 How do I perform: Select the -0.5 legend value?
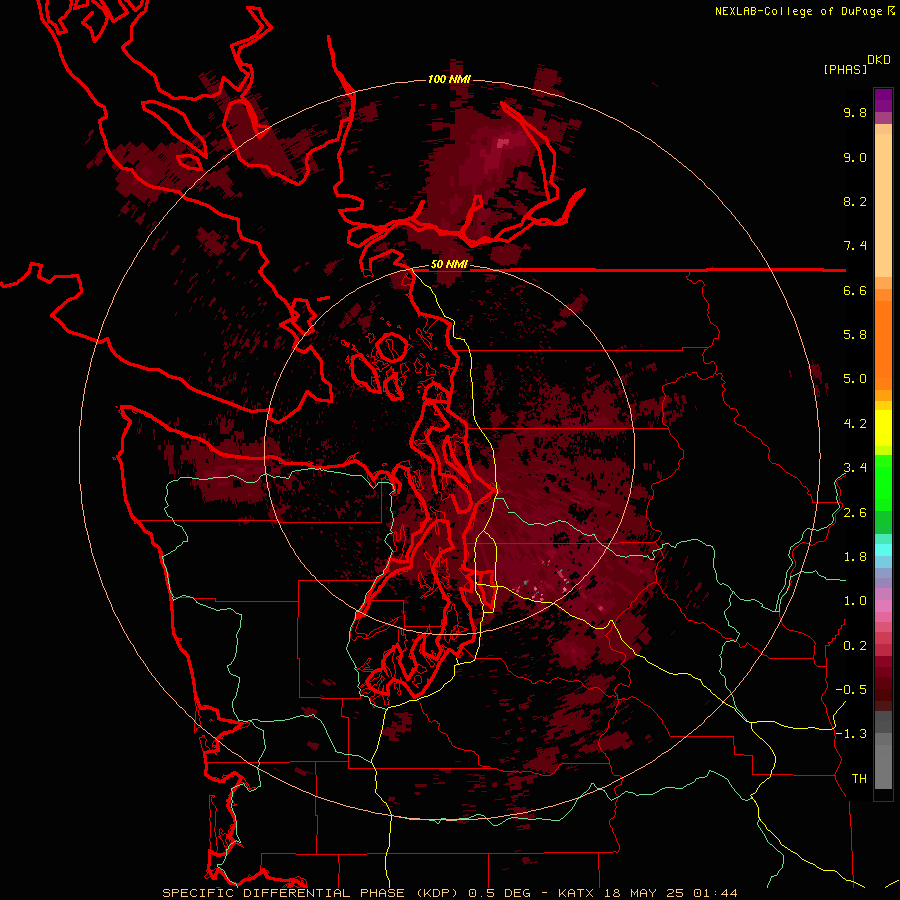(x=851, y=690)
